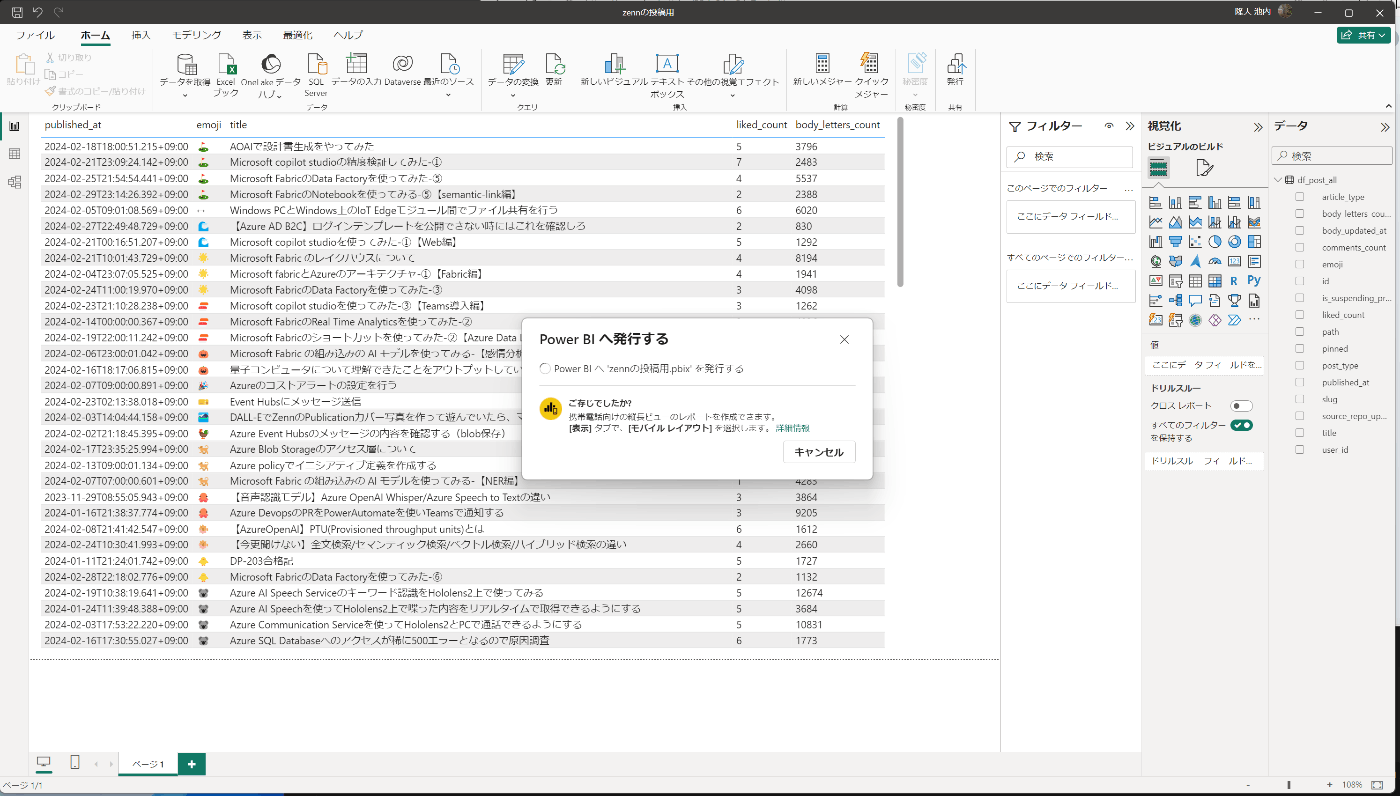Click the Excel workbook source icon
The width and height of the screenshot is (1400, 796).
[x=227, y=64]
